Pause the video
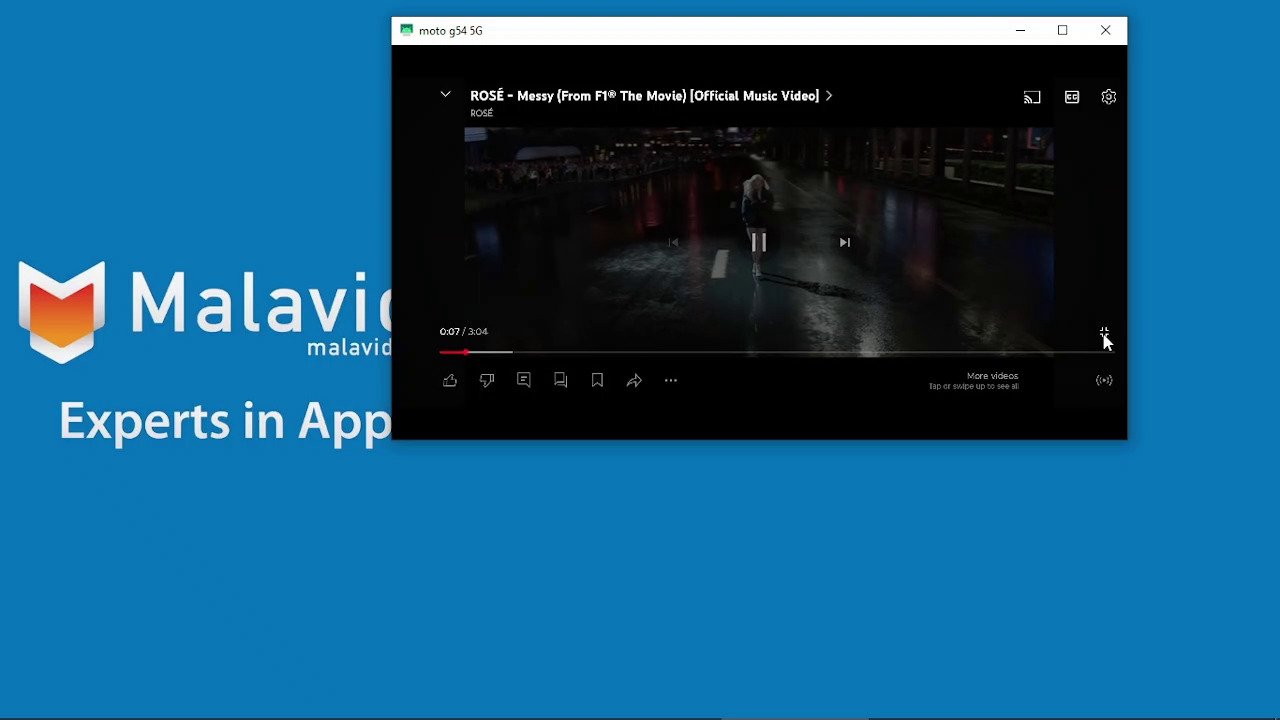1280x720 pixels. point(759,242)
